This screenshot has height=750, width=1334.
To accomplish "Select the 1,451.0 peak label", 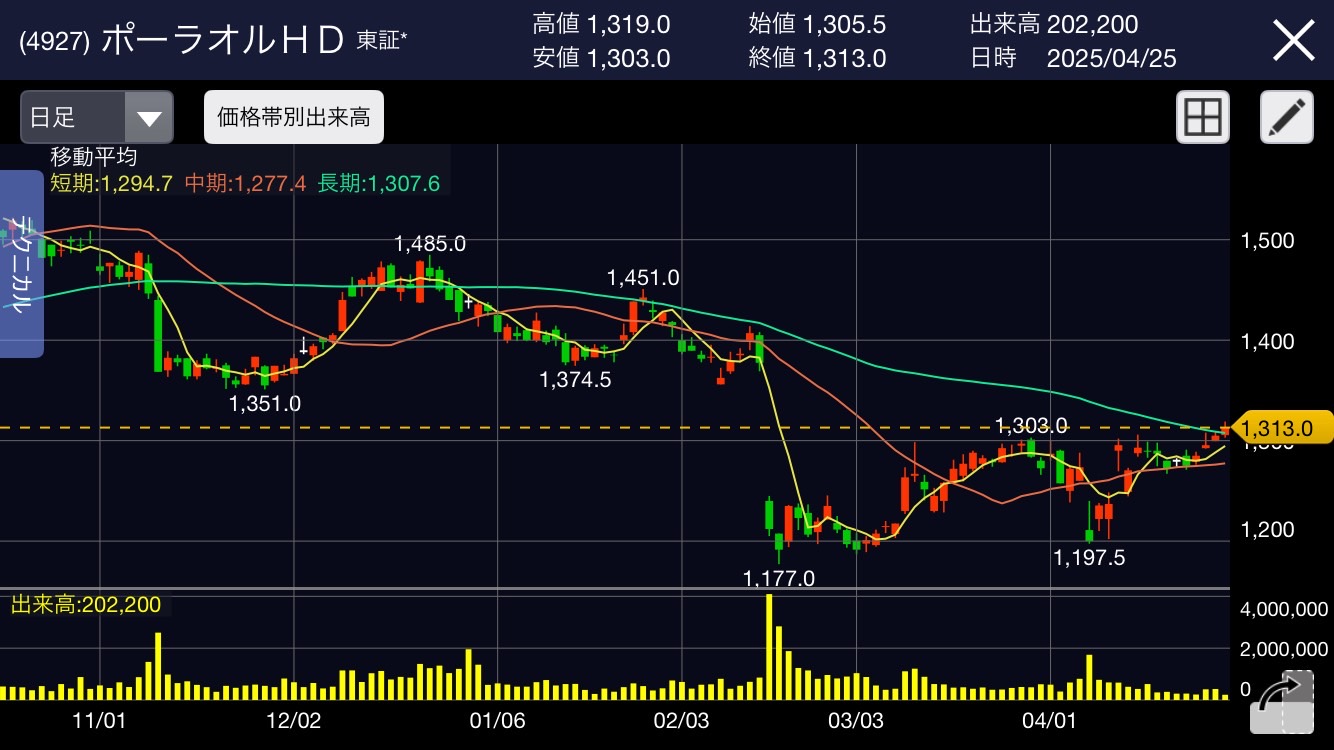I will click(x=643, y=277).
